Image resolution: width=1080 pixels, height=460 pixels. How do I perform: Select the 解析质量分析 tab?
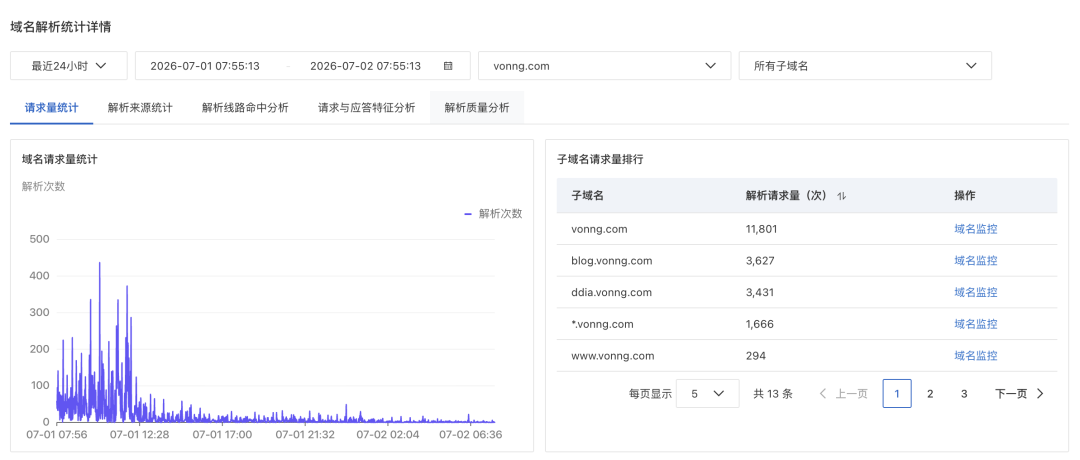pyautogui.click(x=477, y=108)
